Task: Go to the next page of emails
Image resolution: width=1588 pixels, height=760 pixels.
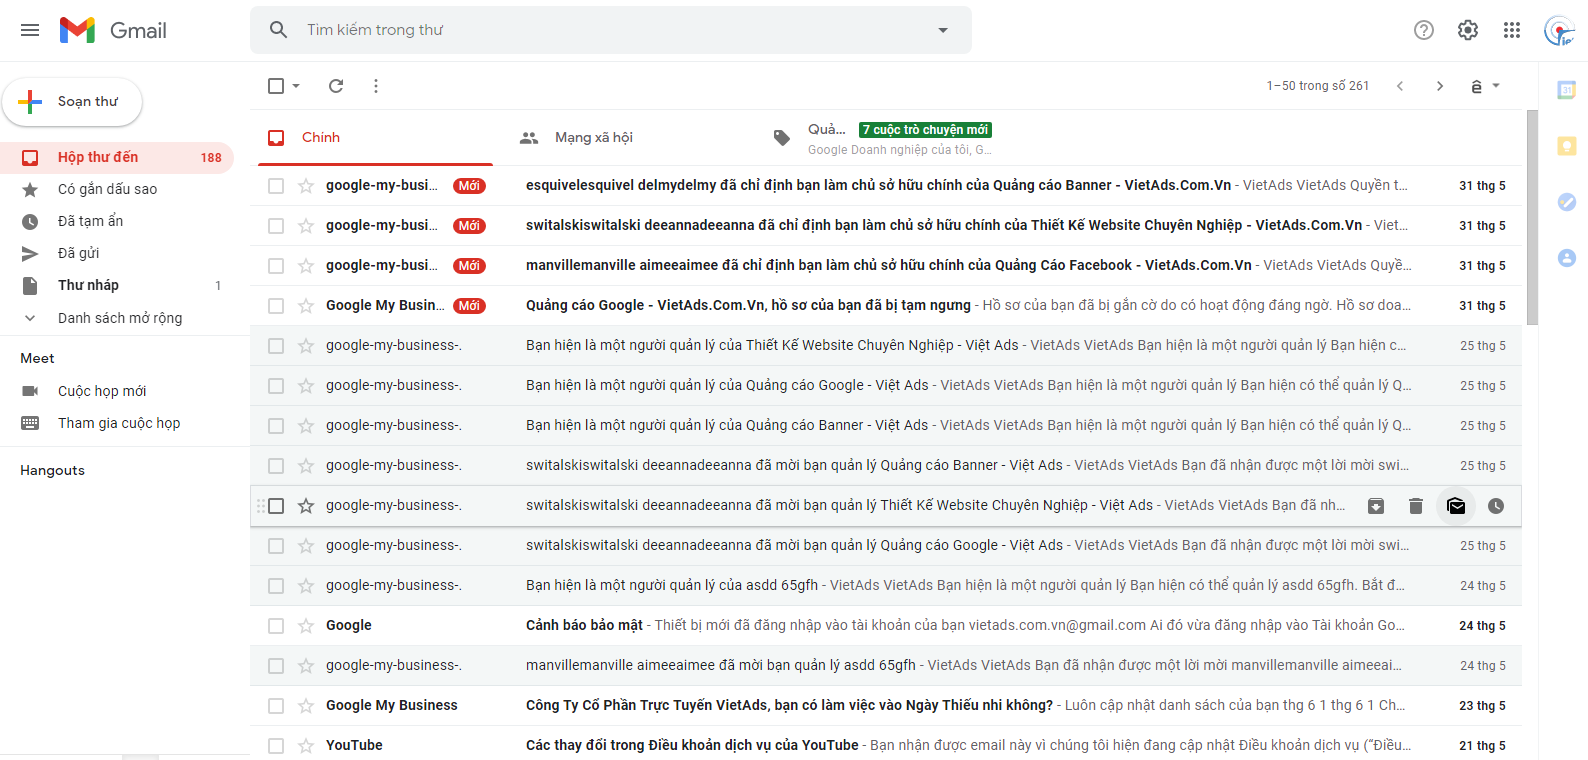Action: coord(1439,86)
